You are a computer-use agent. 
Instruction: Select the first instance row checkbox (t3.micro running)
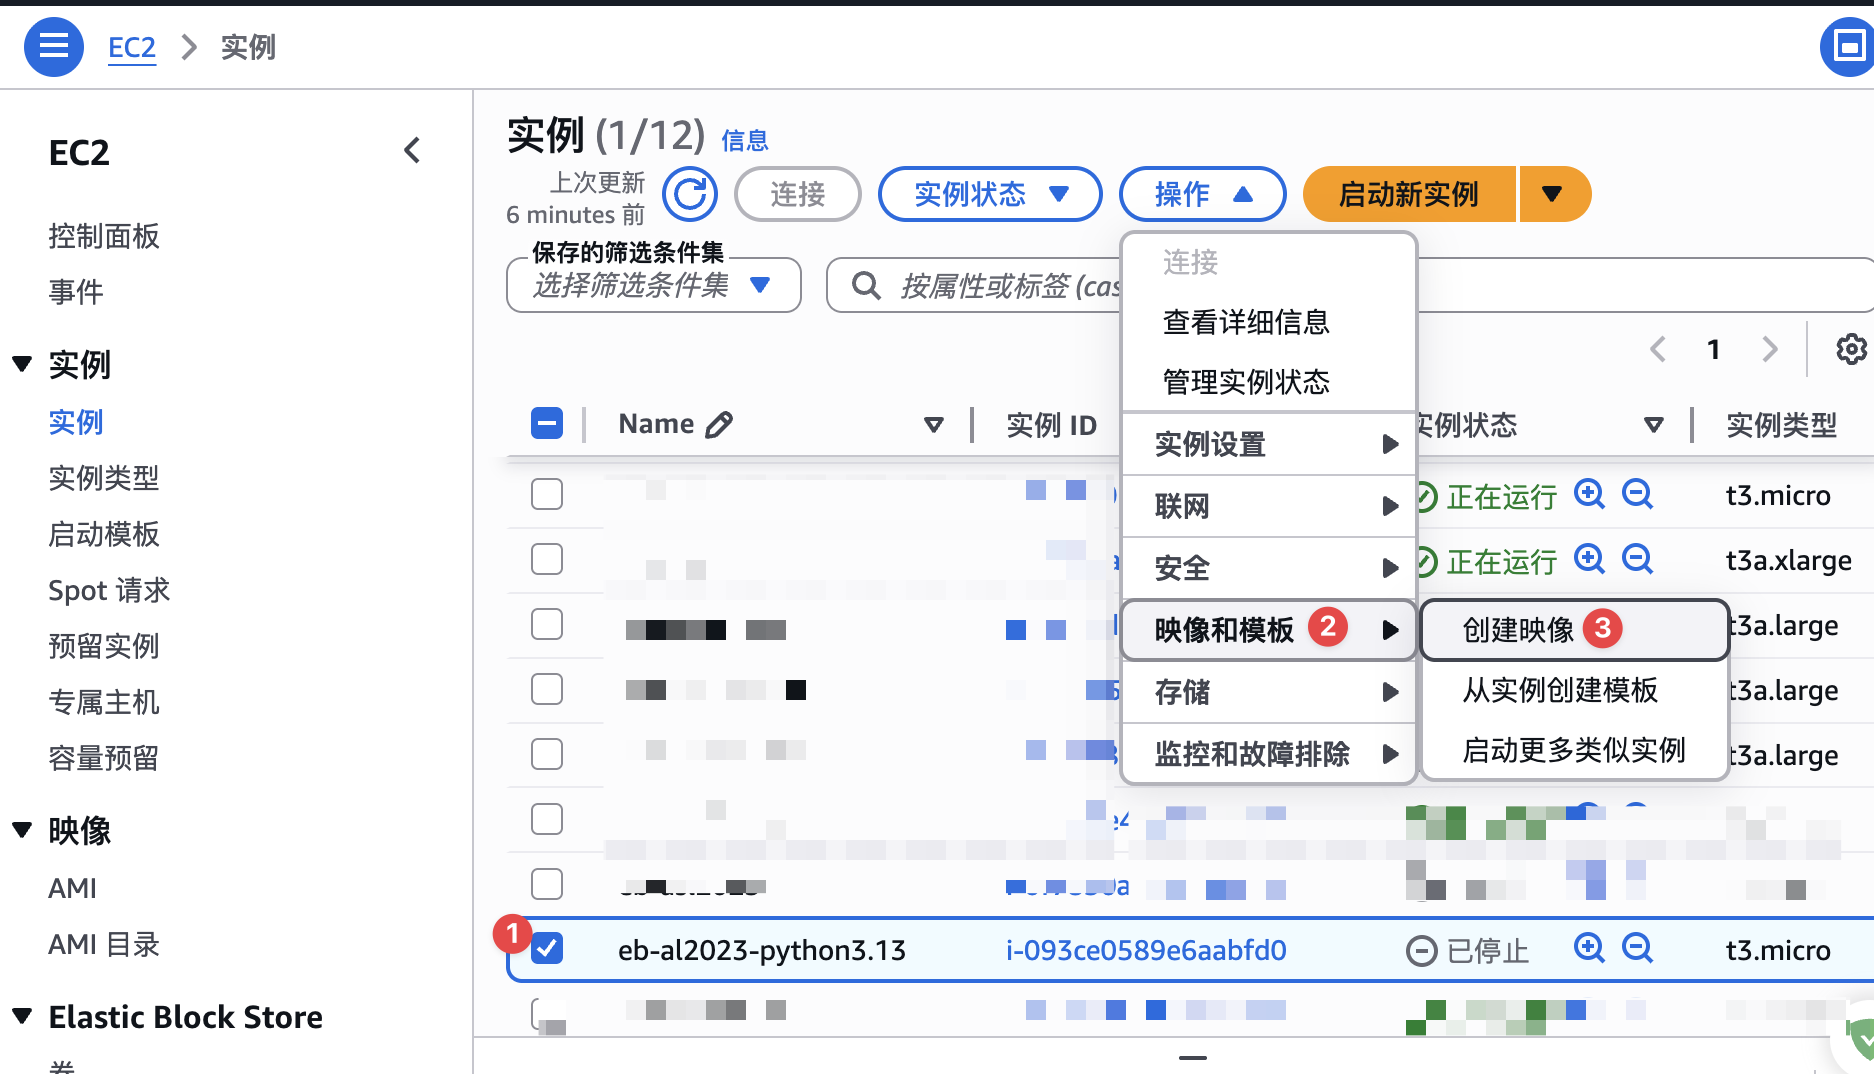tap(547, 494)
